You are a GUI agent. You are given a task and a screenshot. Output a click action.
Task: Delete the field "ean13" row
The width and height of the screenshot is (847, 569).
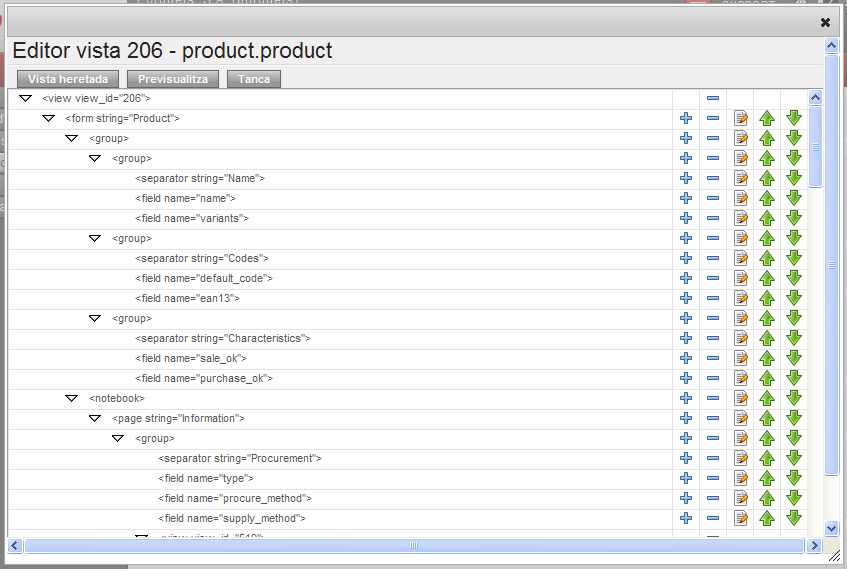tap(713, 298)
